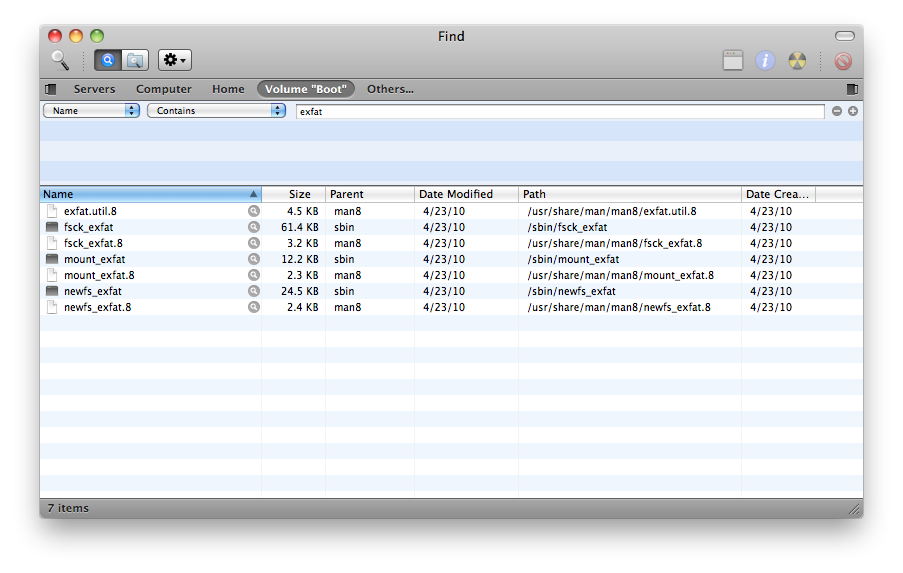Click the document icon of newfs_exfat.8
The height and width of the screenshot is (573, 903).
pyautogui.click(x=52, y=308)
